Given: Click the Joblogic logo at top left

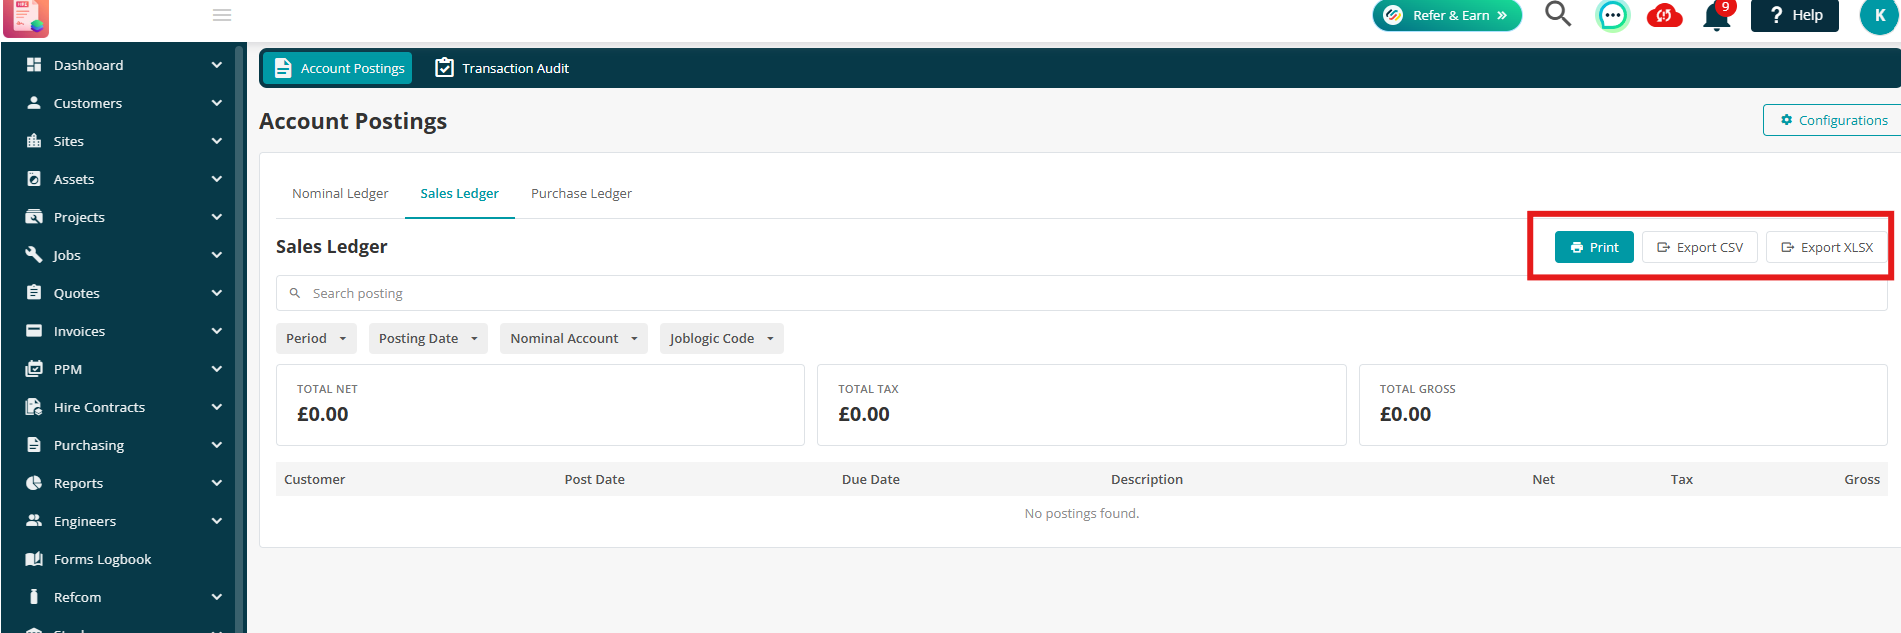Looking at the screenshot, I should pyautogui.click(x=26, y=18).
